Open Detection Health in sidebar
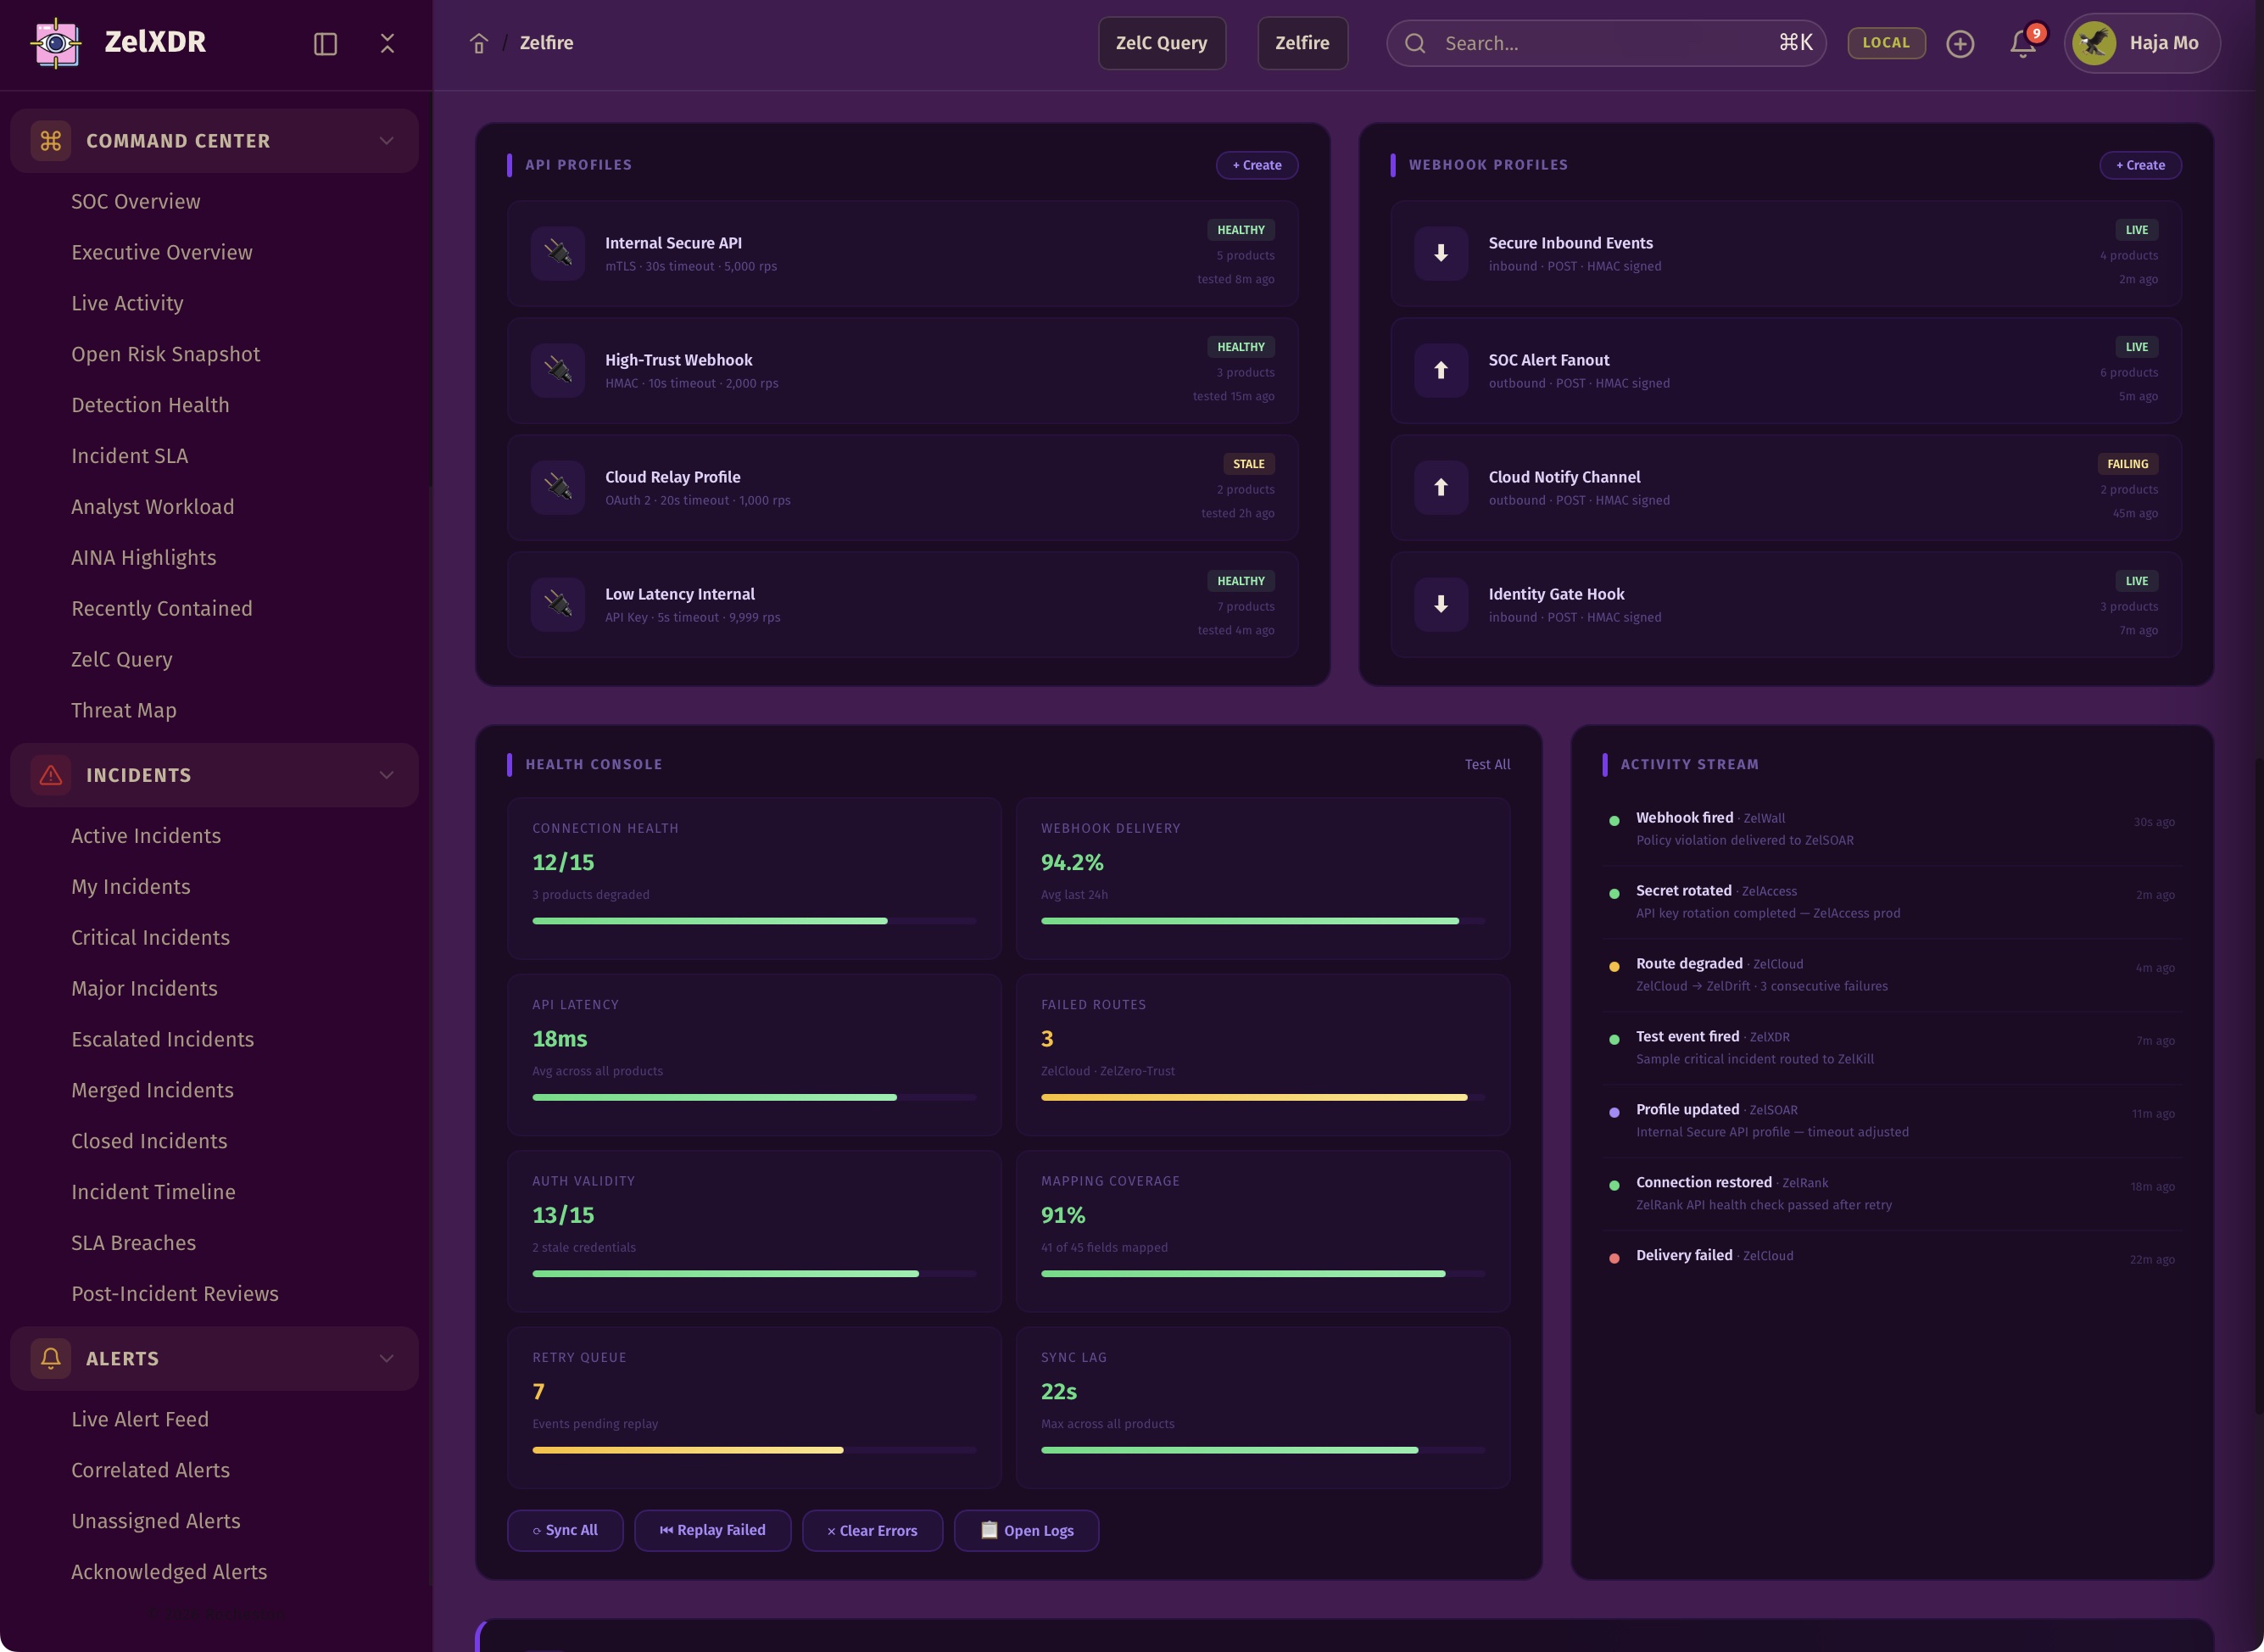The image size is (2264, 1652). (150, 405)
